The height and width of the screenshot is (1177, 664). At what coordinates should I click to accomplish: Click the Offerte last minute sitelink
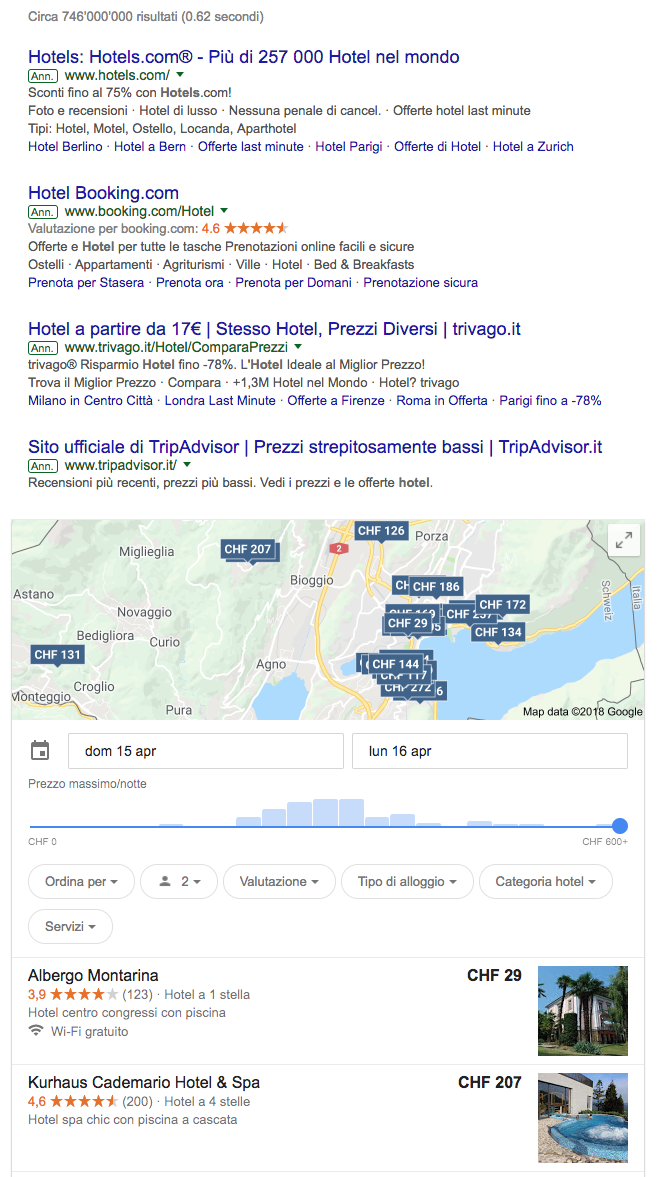tap(251, 146)
